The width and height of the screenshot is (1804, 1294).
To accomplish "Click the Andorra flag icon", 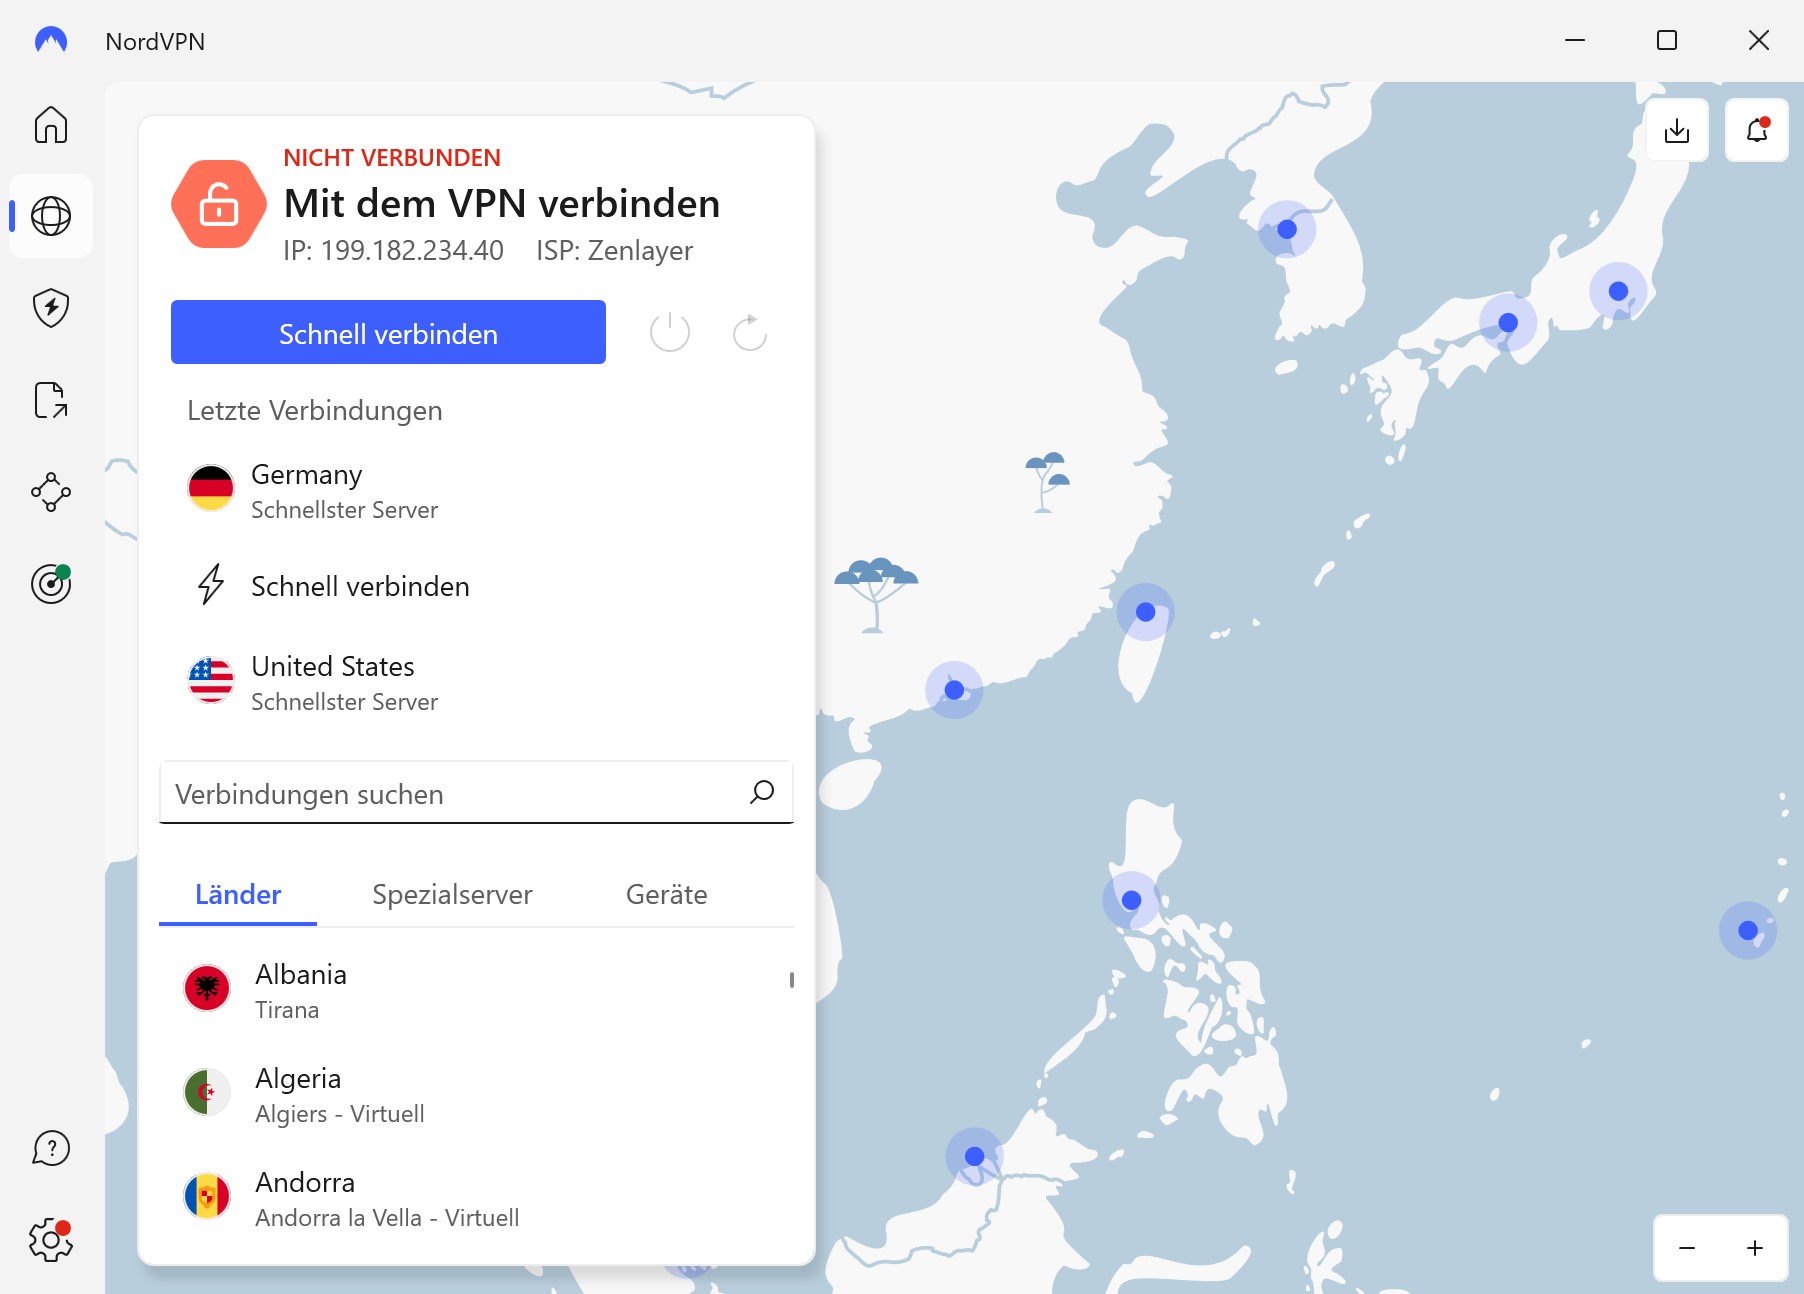I will 207,1196.
